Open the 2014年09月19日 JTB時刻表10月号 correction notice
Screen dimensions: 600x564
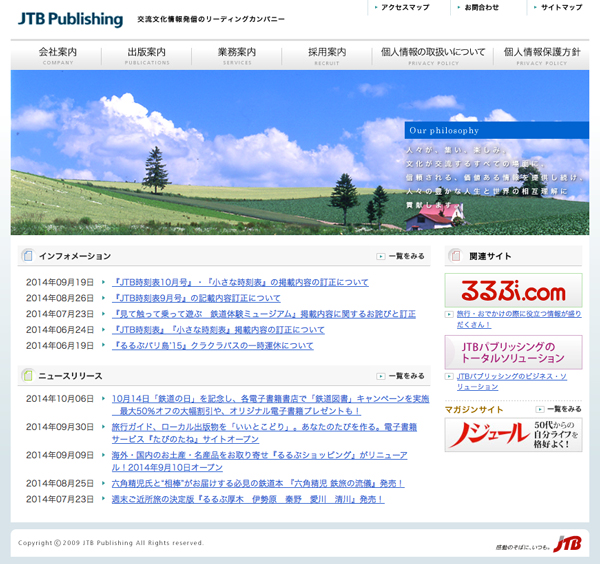[240, 282]
